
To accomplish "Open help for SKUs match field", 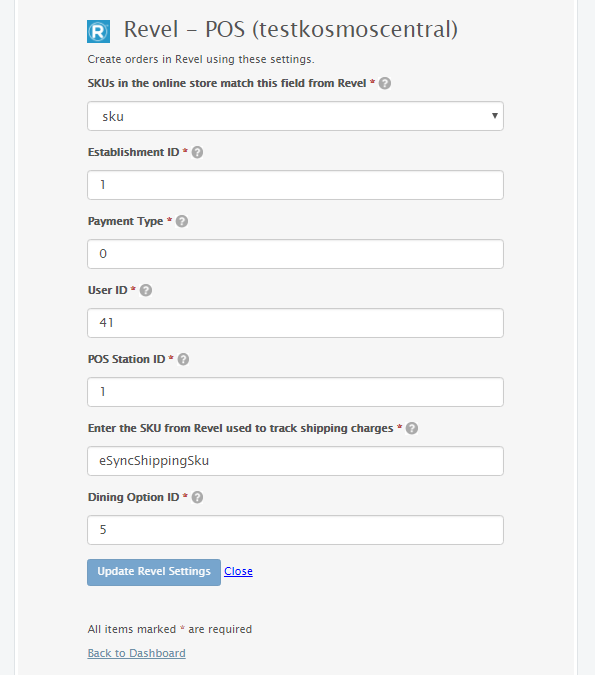I will 385,83.
